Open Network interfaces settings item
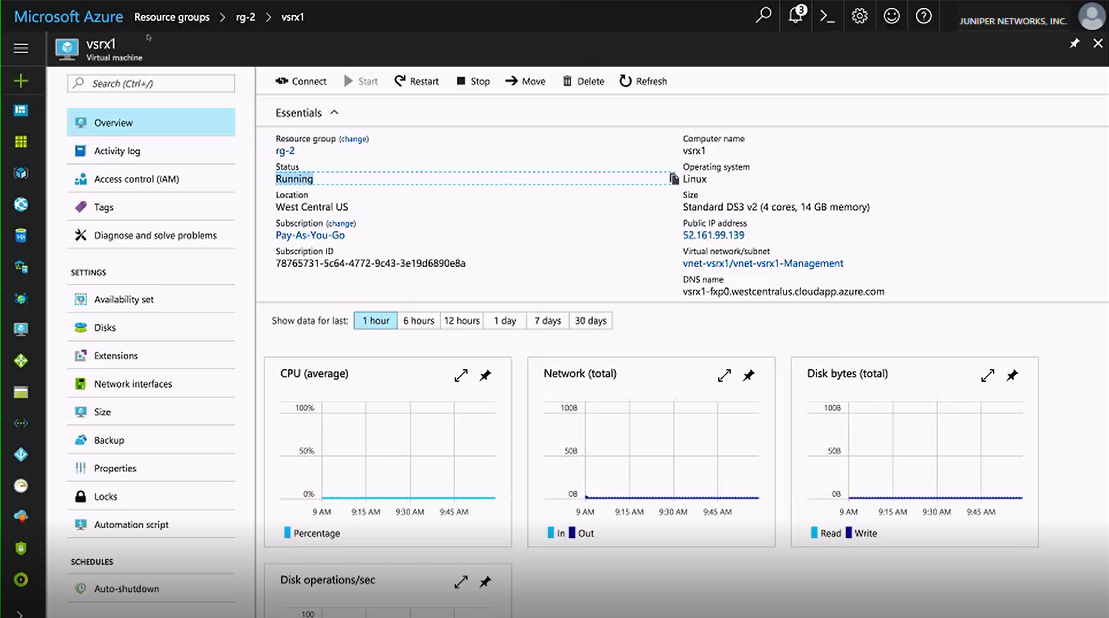This screenshot has width=1109, height=618. 132,384
